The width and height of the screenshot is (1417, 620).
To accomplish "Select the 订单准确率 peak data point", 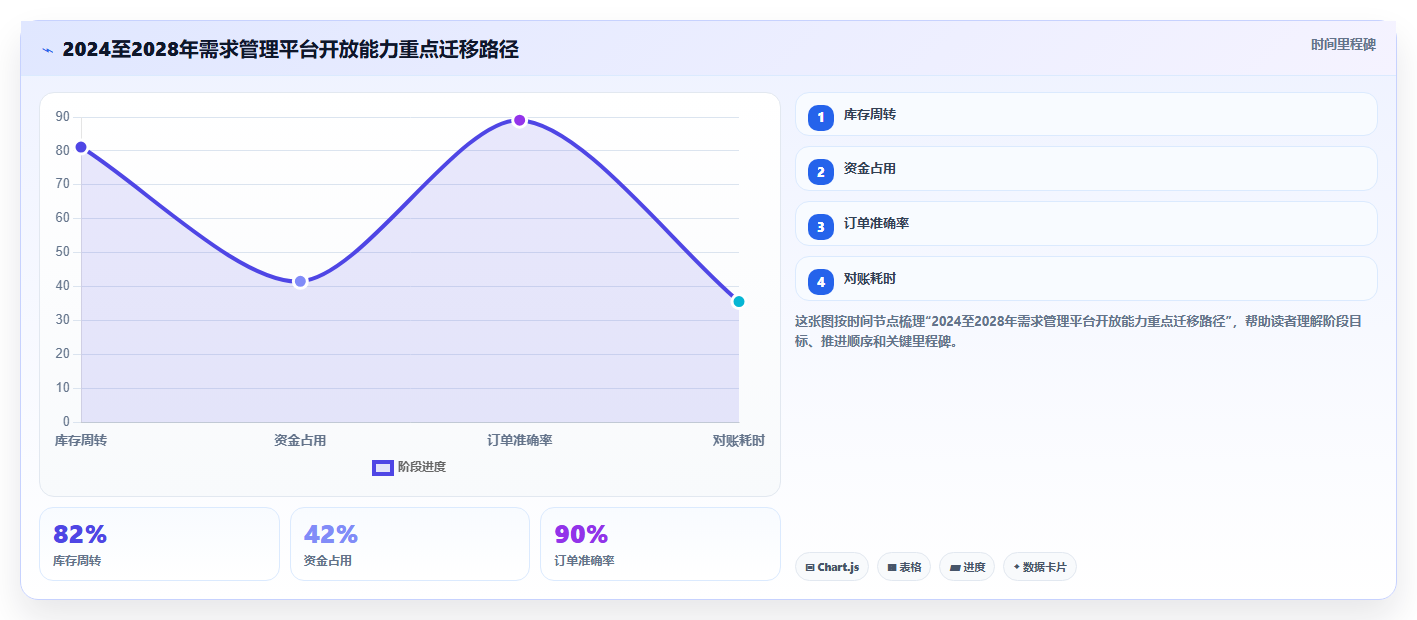I will tap(520, 120).
